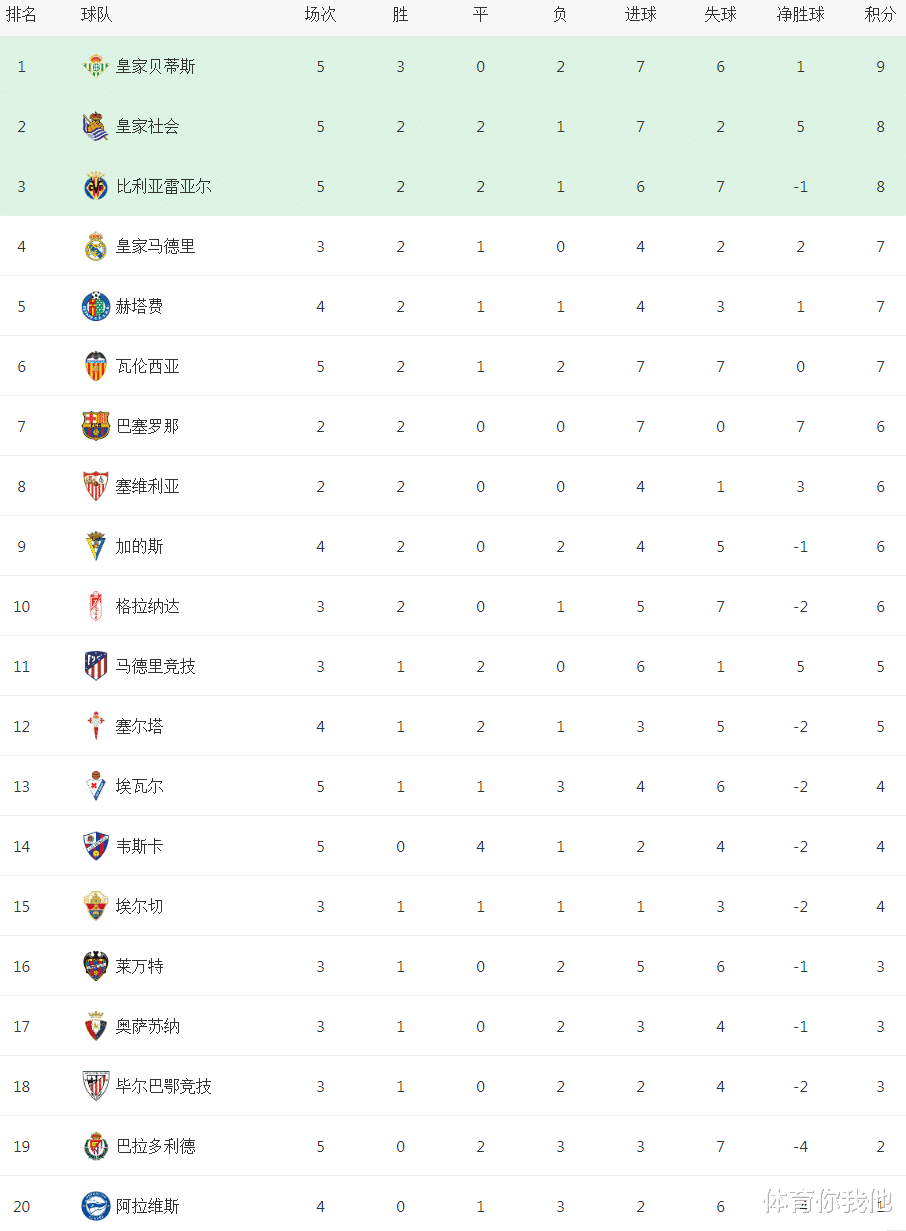The width and height of the screenshot is (906, 1231).
Task: Click the Osasuna crest icon
Action: pos(96,1026)
